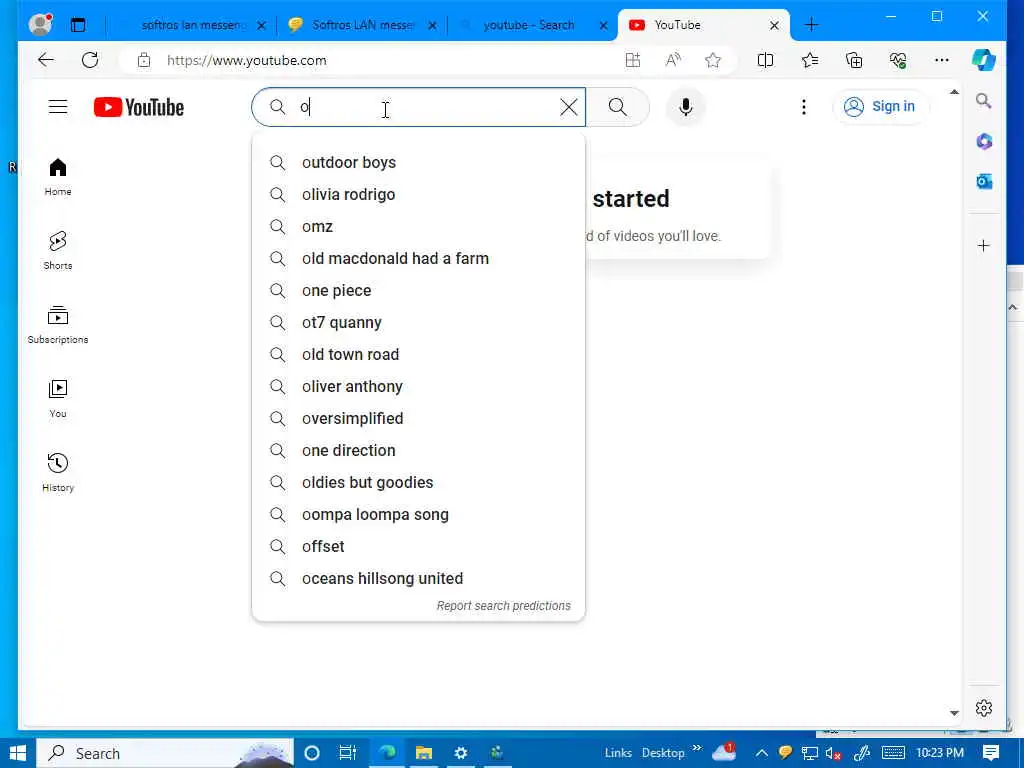The image size is (1024, 768).
Task: Select one direction suggestion
Action: coord(418,451)
